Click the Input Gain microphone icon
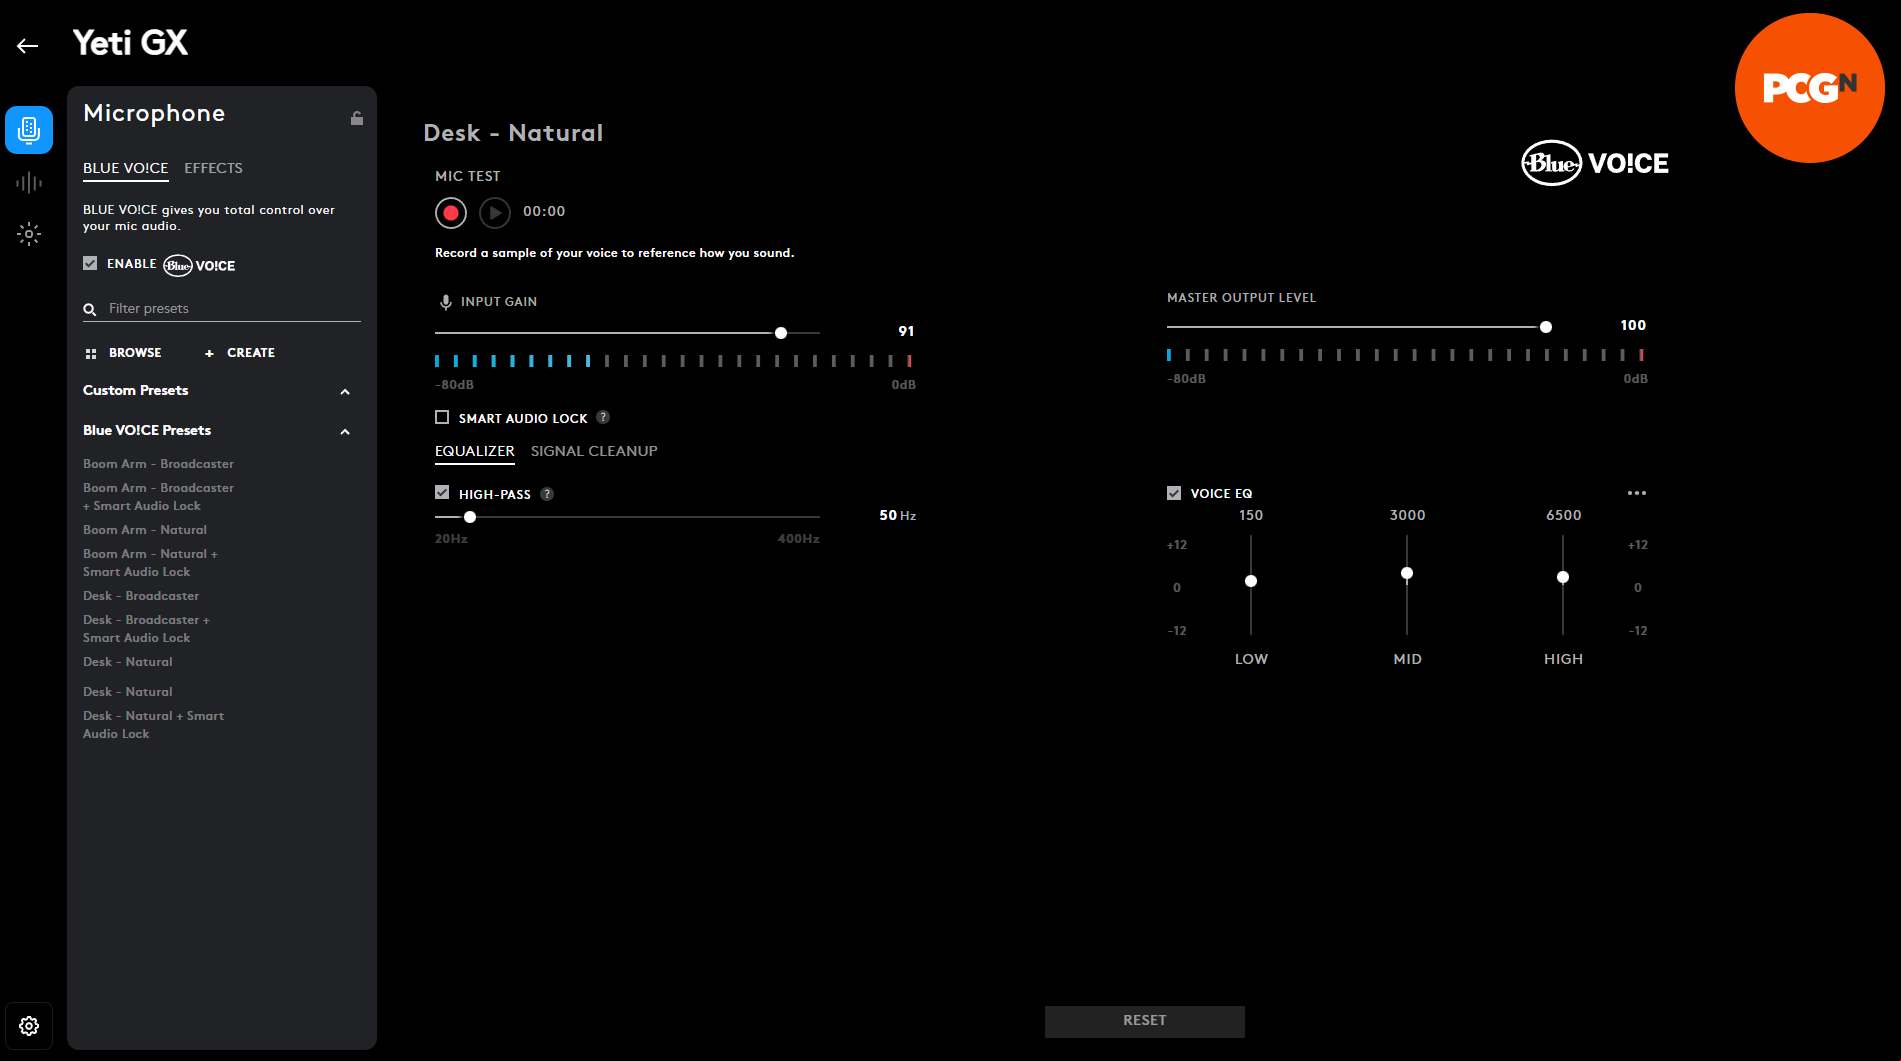1901x1061 pixels. [446, 302]
